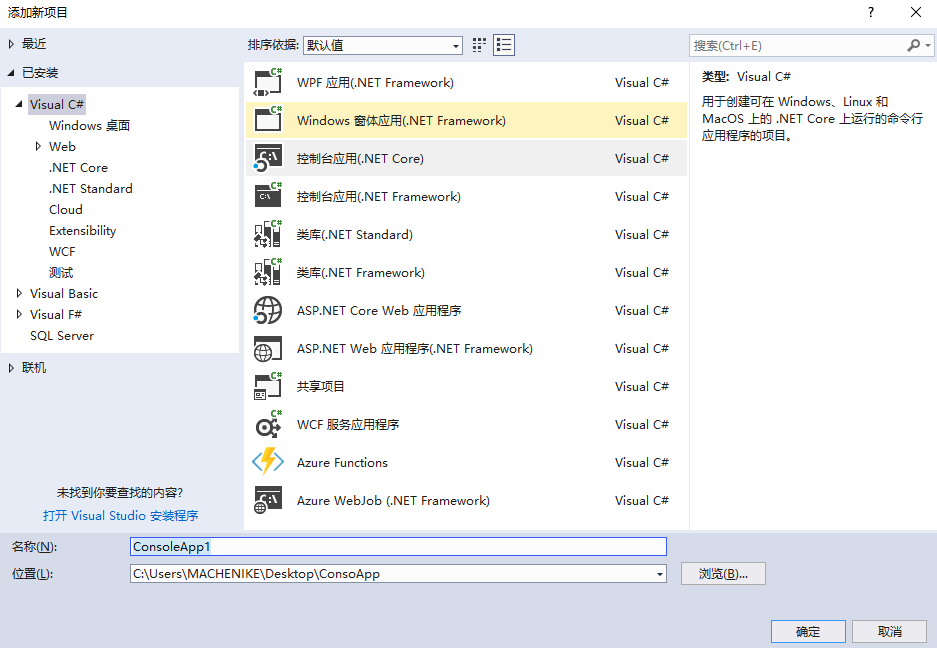Image resolution: width=937 pixels, height=648 pixels.
Task: Expand the 最近 section
Action: 11,44
